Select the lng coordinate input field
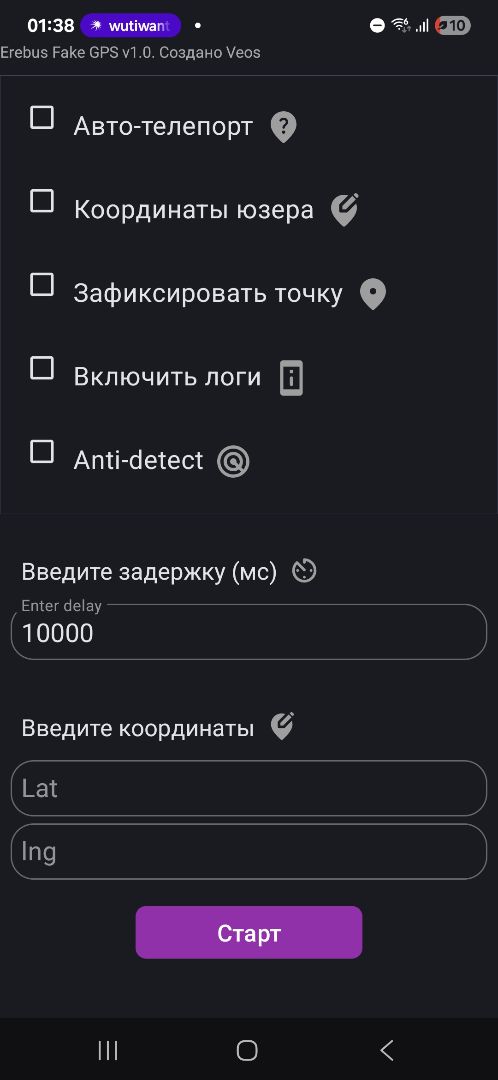 pos(249,851)
